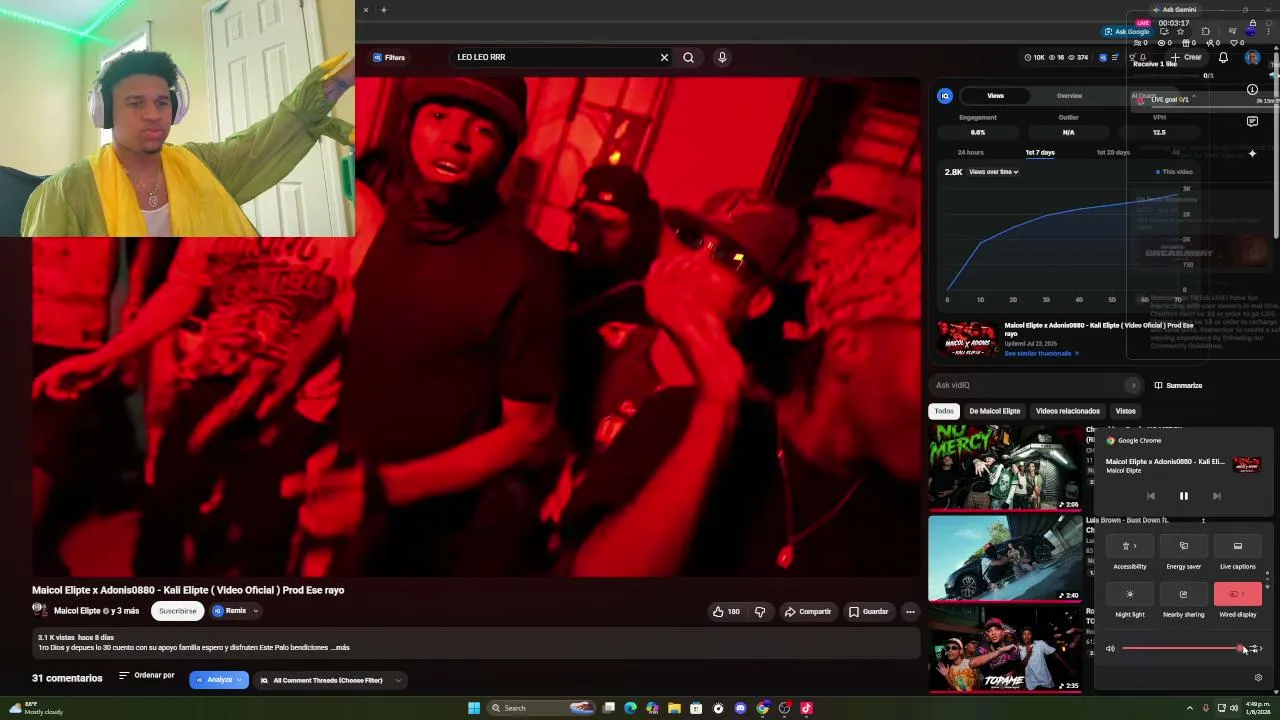This screenshot has width=1280, height=720.
Task: Switch to the Overview tab
Action: pyautogui.click(x=1069, y=96)
